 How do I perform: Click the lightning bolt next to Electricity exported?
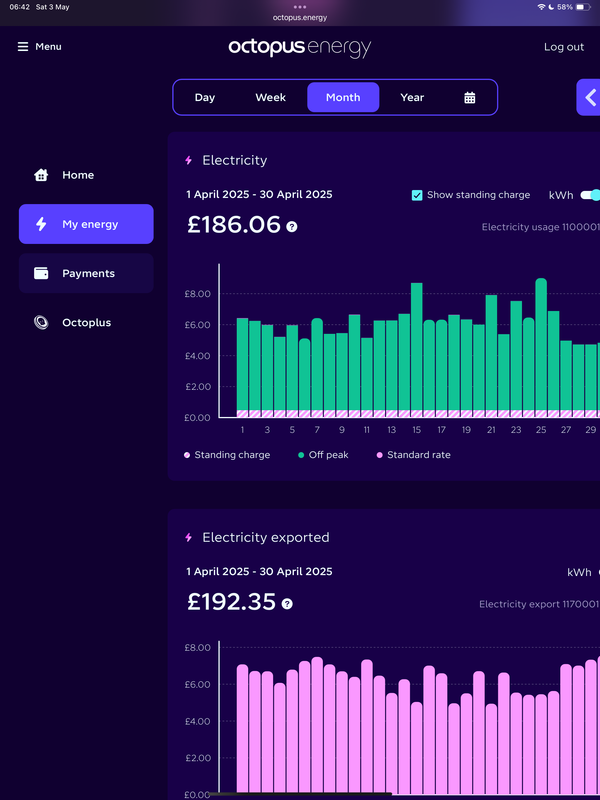(x=188, y=537)
